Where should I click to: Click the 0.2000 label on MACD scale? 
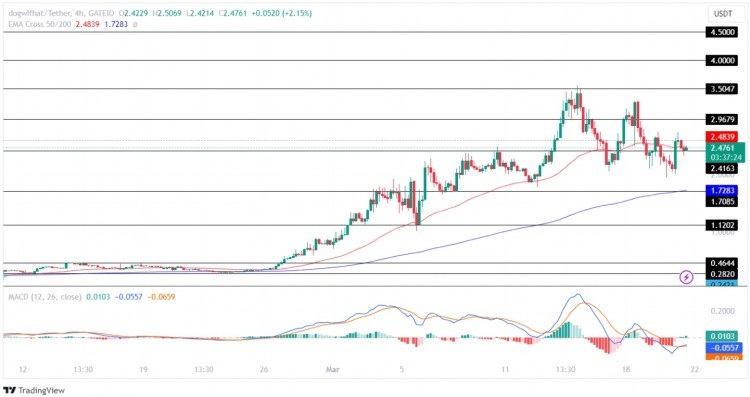(x=722, y=311)
